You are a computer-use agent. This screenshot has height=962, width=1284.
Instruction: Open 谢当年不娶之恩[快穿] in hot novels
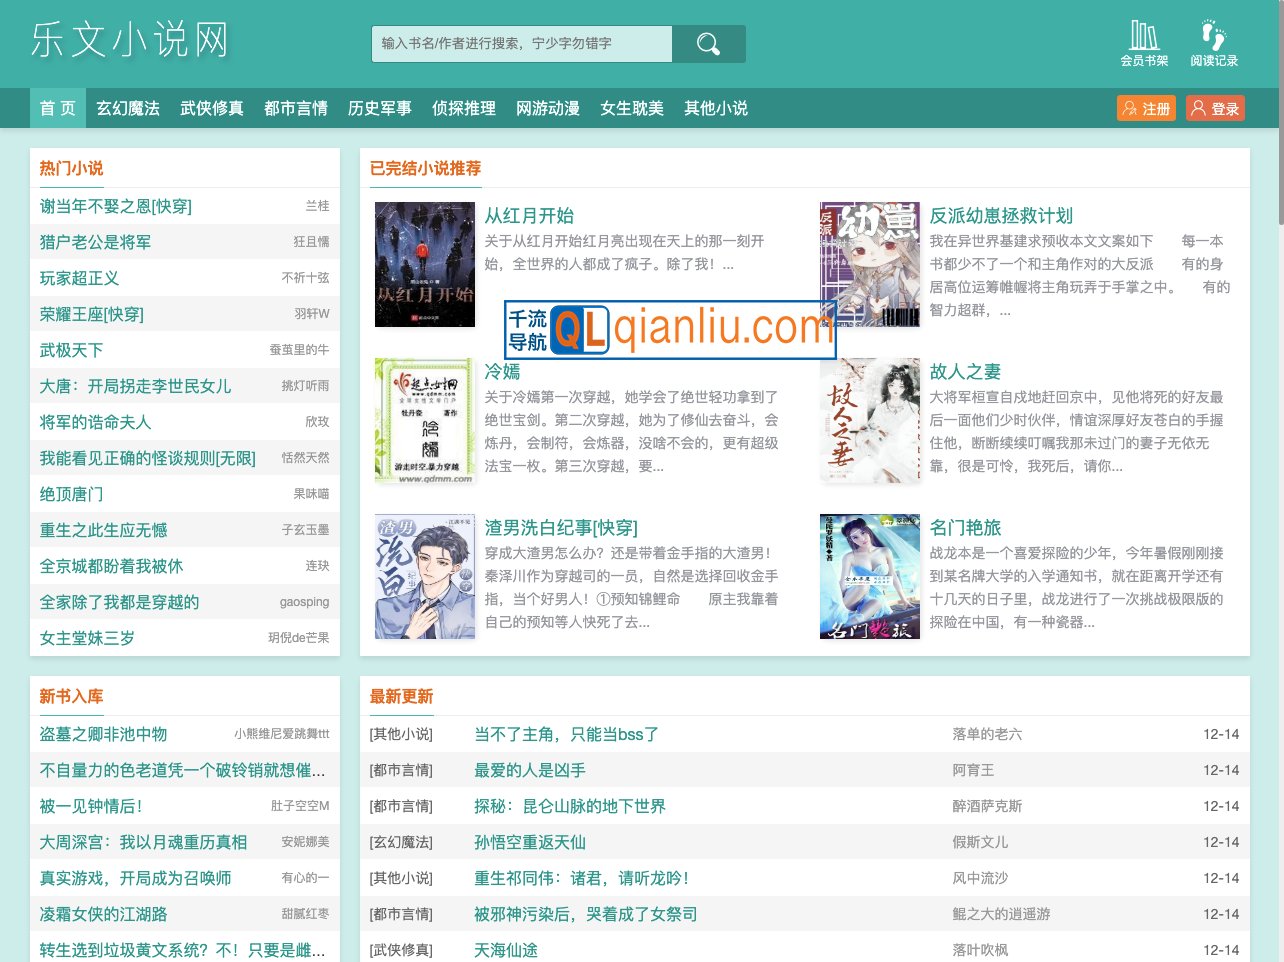(x=113, y=207)
